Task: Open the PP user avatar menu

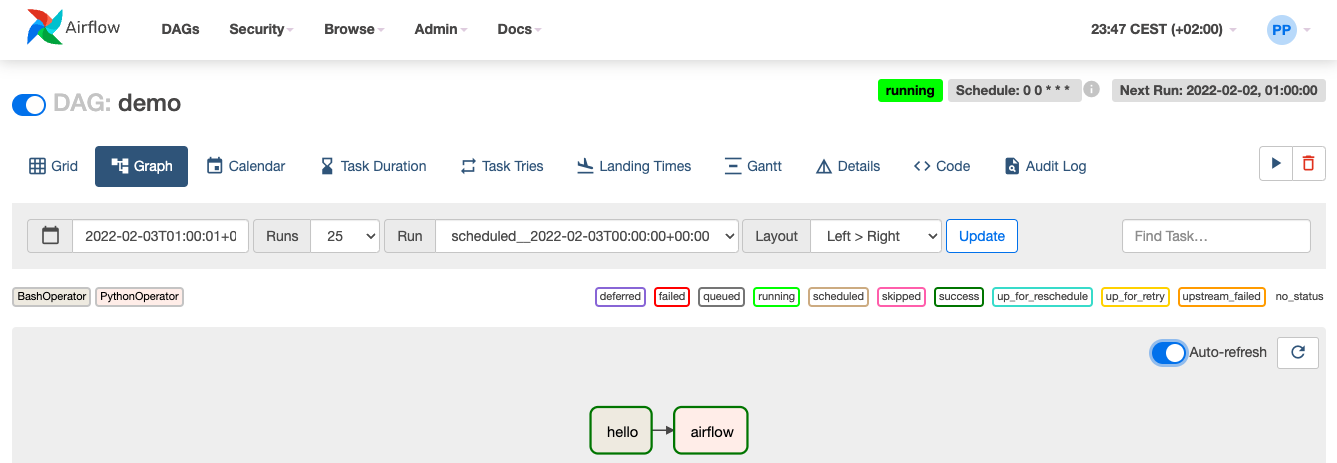Action: (1281, 29)
